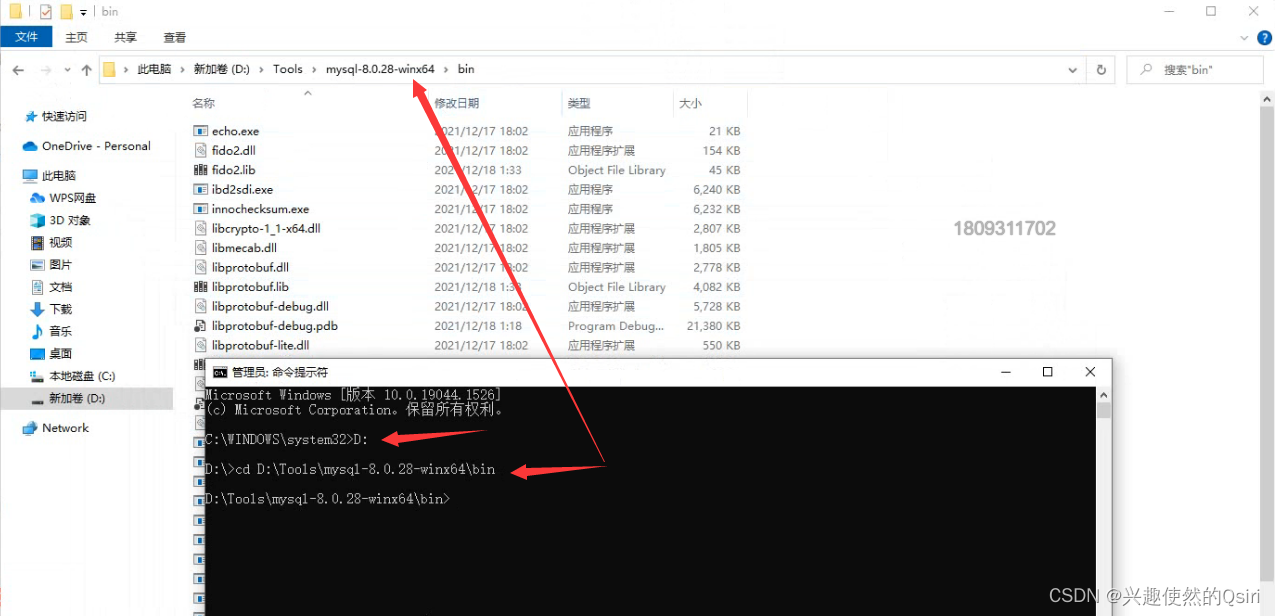Click the up-one-level folder arrow
The width and height of the screenshot is (1275, 616).
(86, 69)
